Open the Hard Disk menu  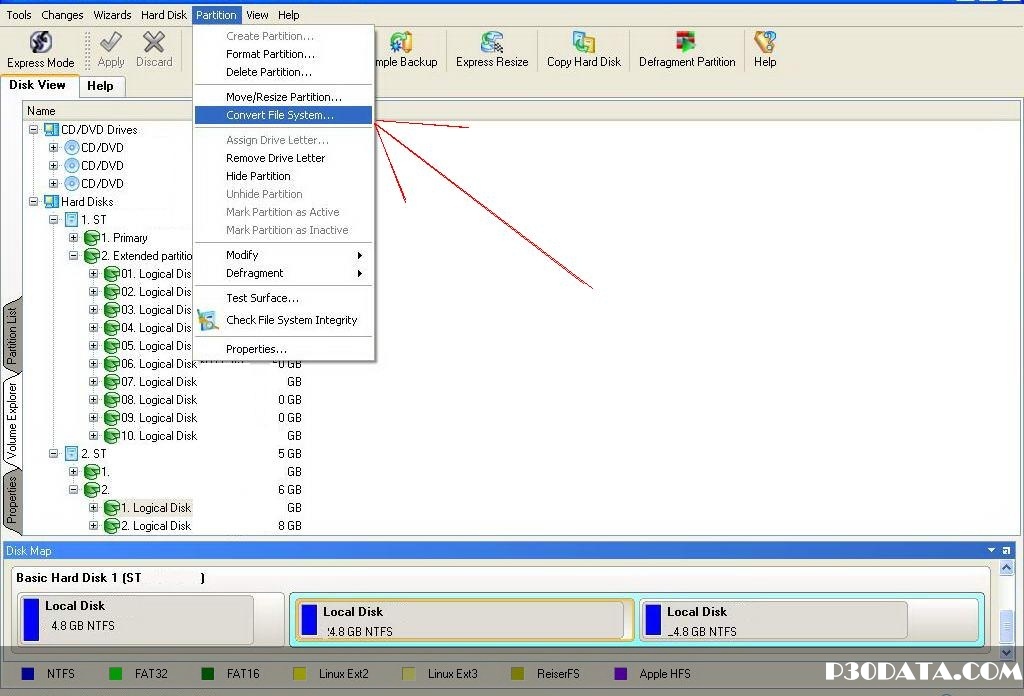coord(163,15)
